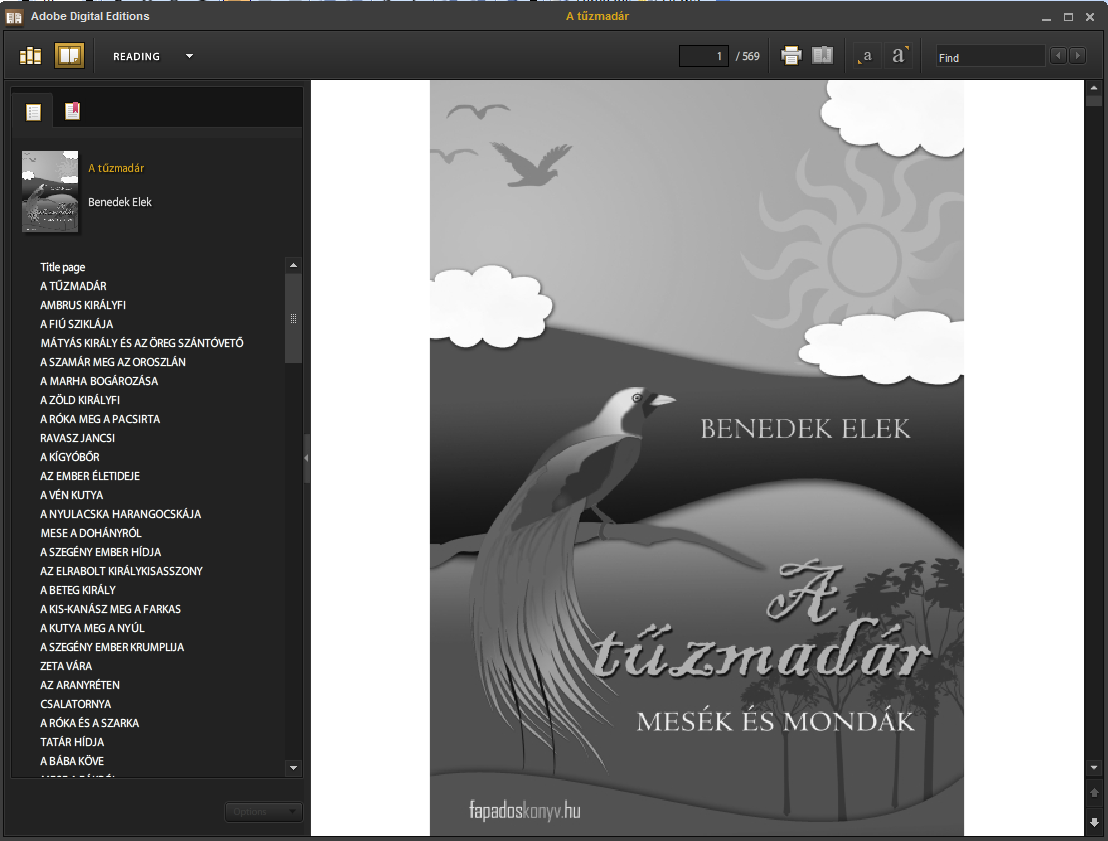Open chapter 'AMBRUS KIRÁLYFI'

83,305
